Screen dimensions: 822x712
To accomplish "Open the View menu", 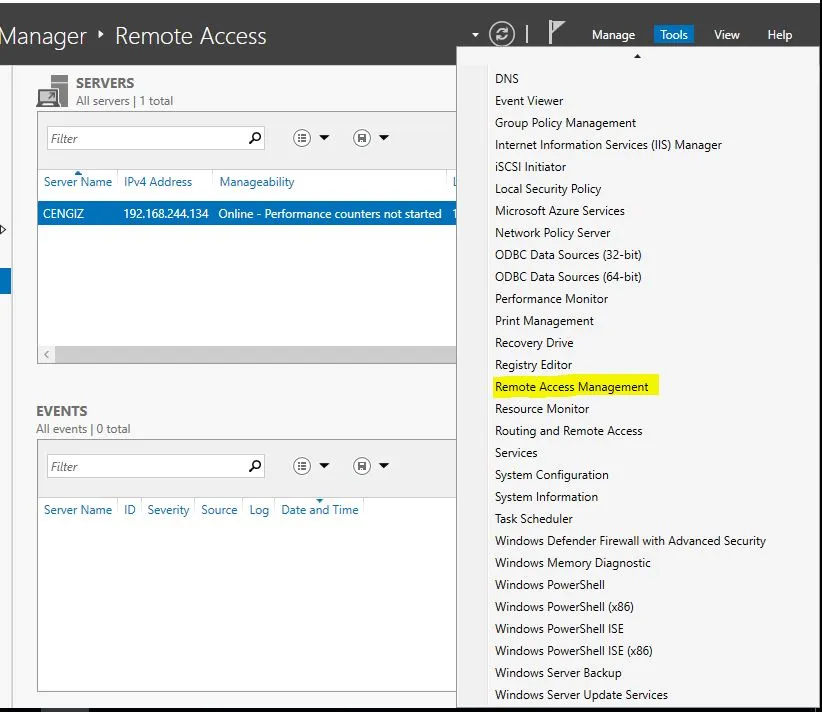I will (x=726, y=35).
